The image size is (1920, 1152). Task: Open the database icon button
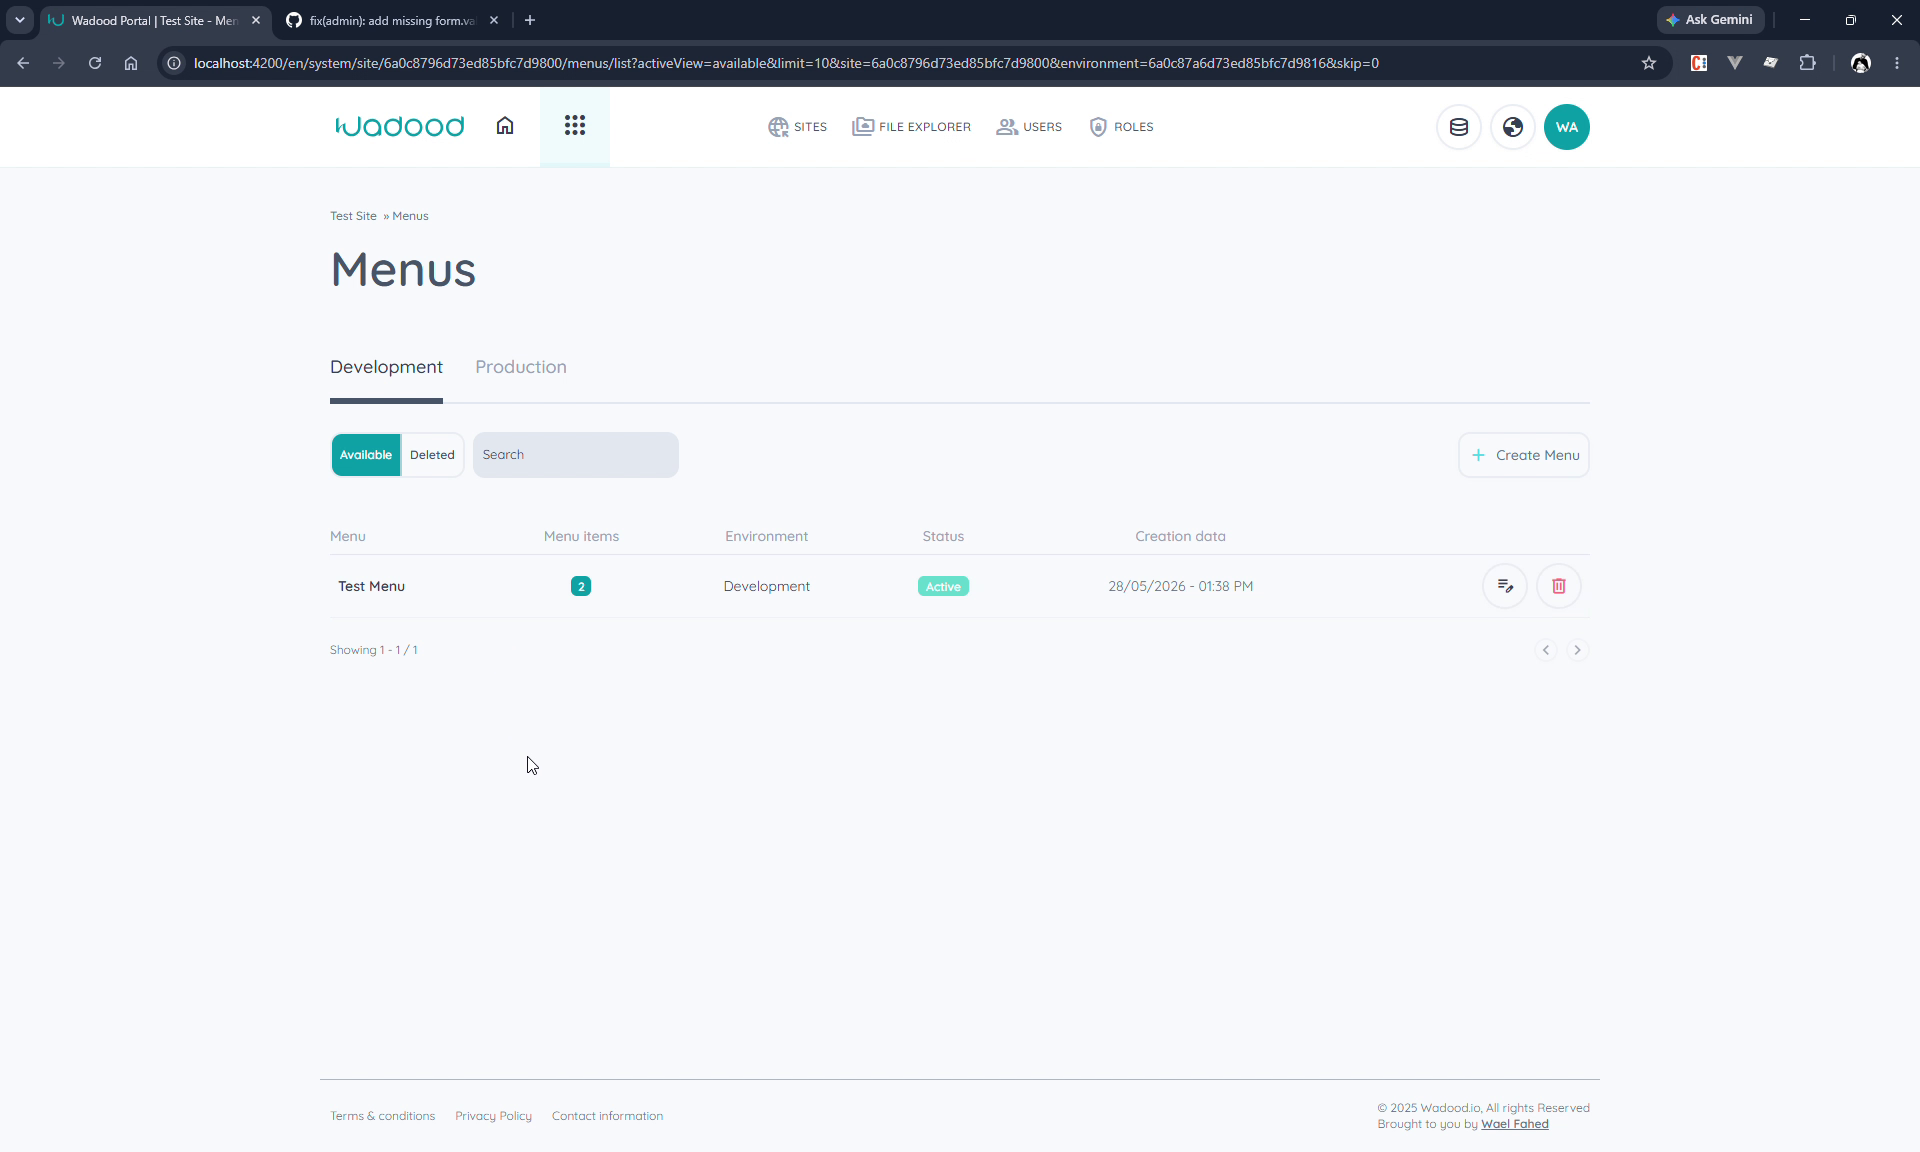1459,127
